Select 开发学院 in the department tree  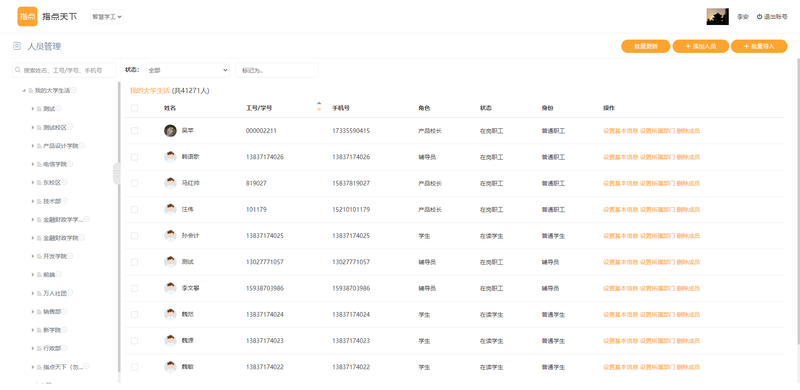tap(55, 256)
